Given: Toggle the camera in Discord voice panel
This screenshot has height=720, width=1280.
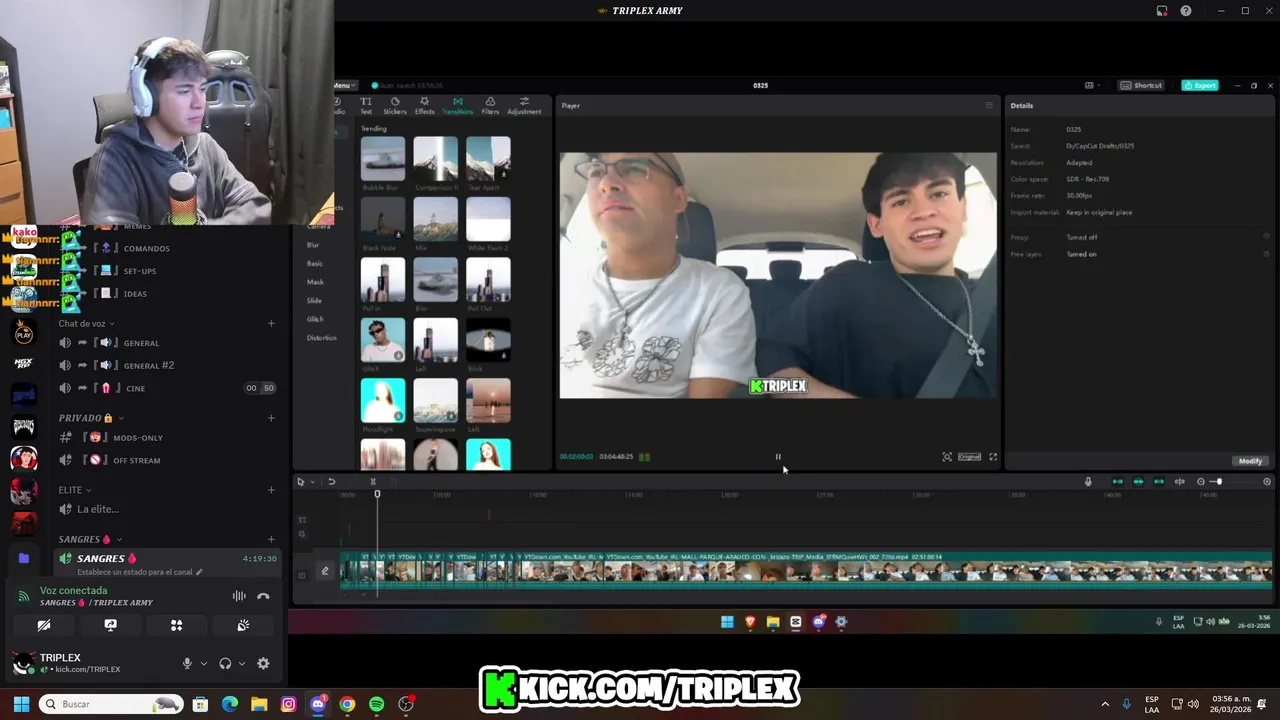Looking at the screenshot, I should (44, 625).
